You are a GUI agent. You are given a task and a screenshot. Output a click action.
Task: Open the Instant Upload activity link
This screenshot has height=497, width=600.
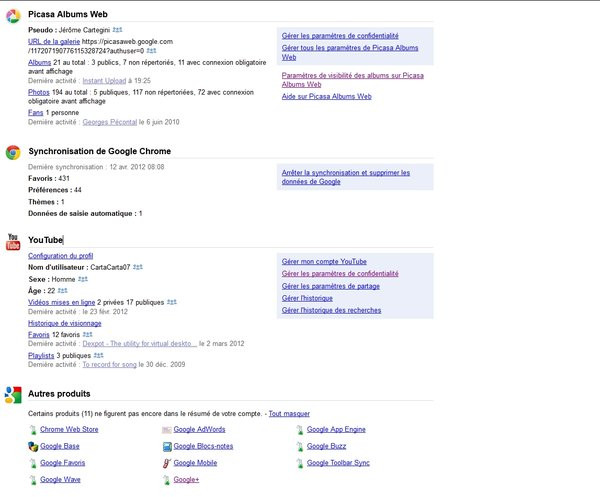coord(104,80)
